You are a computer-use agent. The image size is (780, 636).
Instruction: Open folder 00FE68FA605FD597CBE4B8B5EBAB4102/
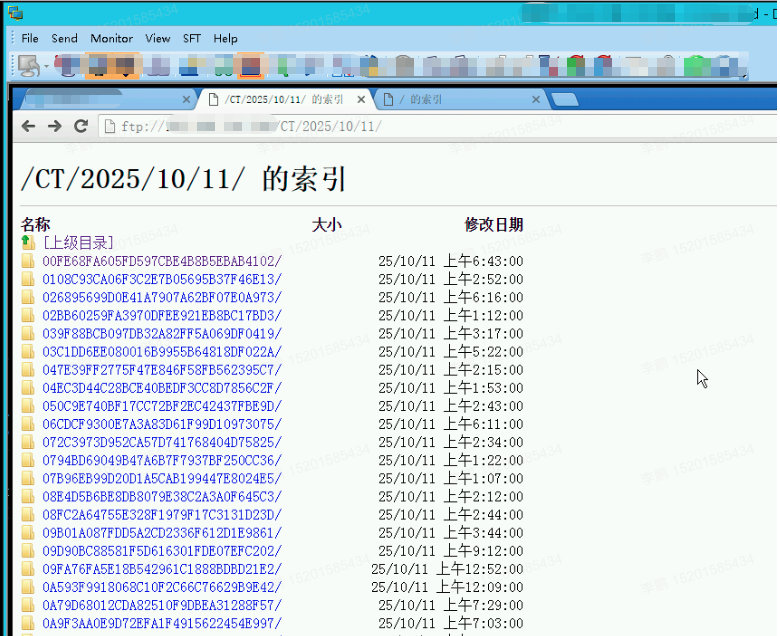[x=162, y=261]
